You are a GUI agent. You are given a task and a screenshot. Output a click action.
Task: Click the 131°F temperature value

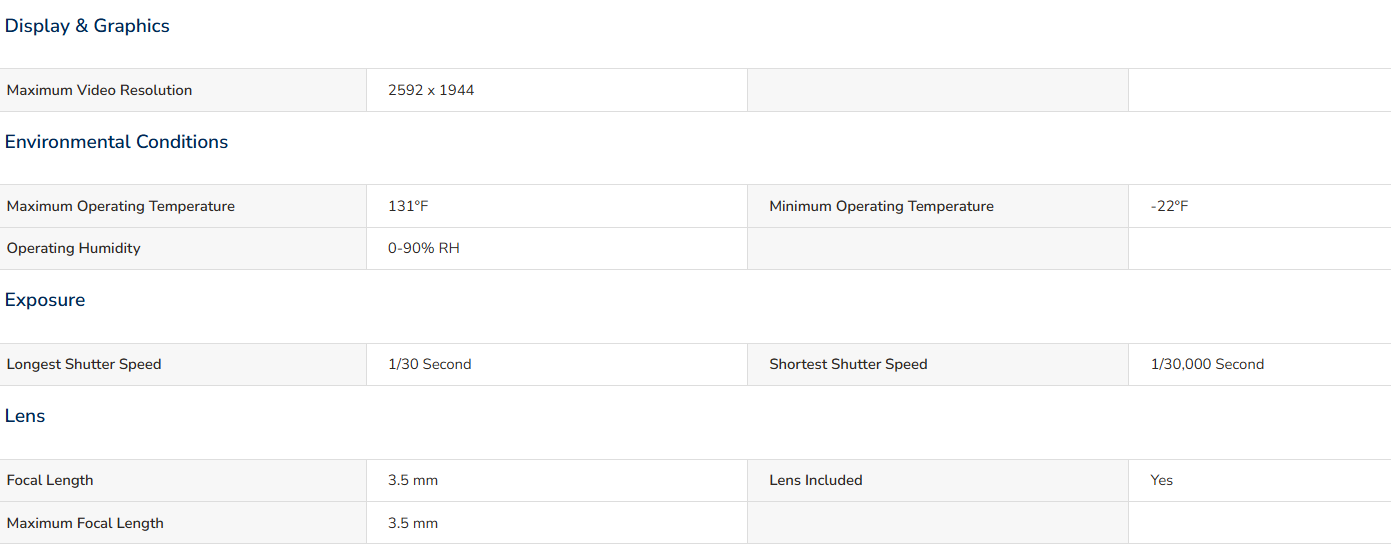click(x=408, y=206)
